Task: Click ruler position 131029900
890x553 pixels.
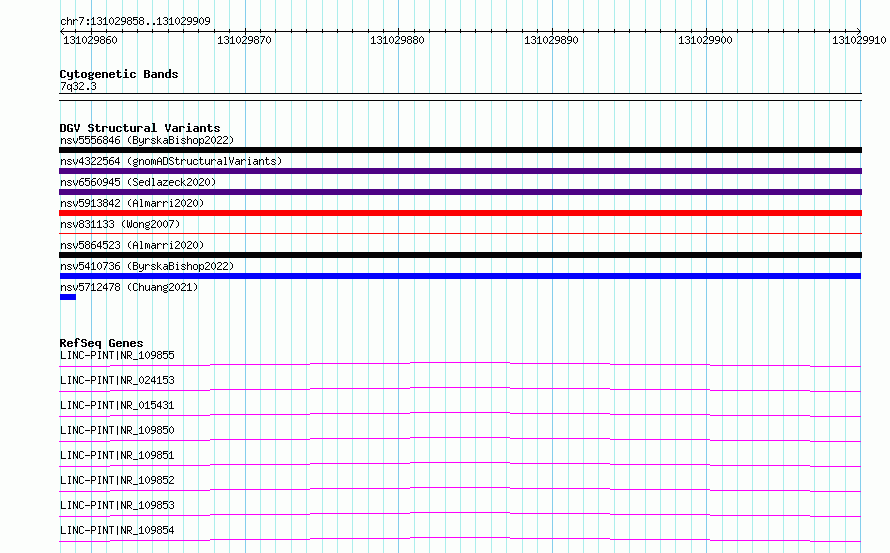Action: tap(705, 40)
